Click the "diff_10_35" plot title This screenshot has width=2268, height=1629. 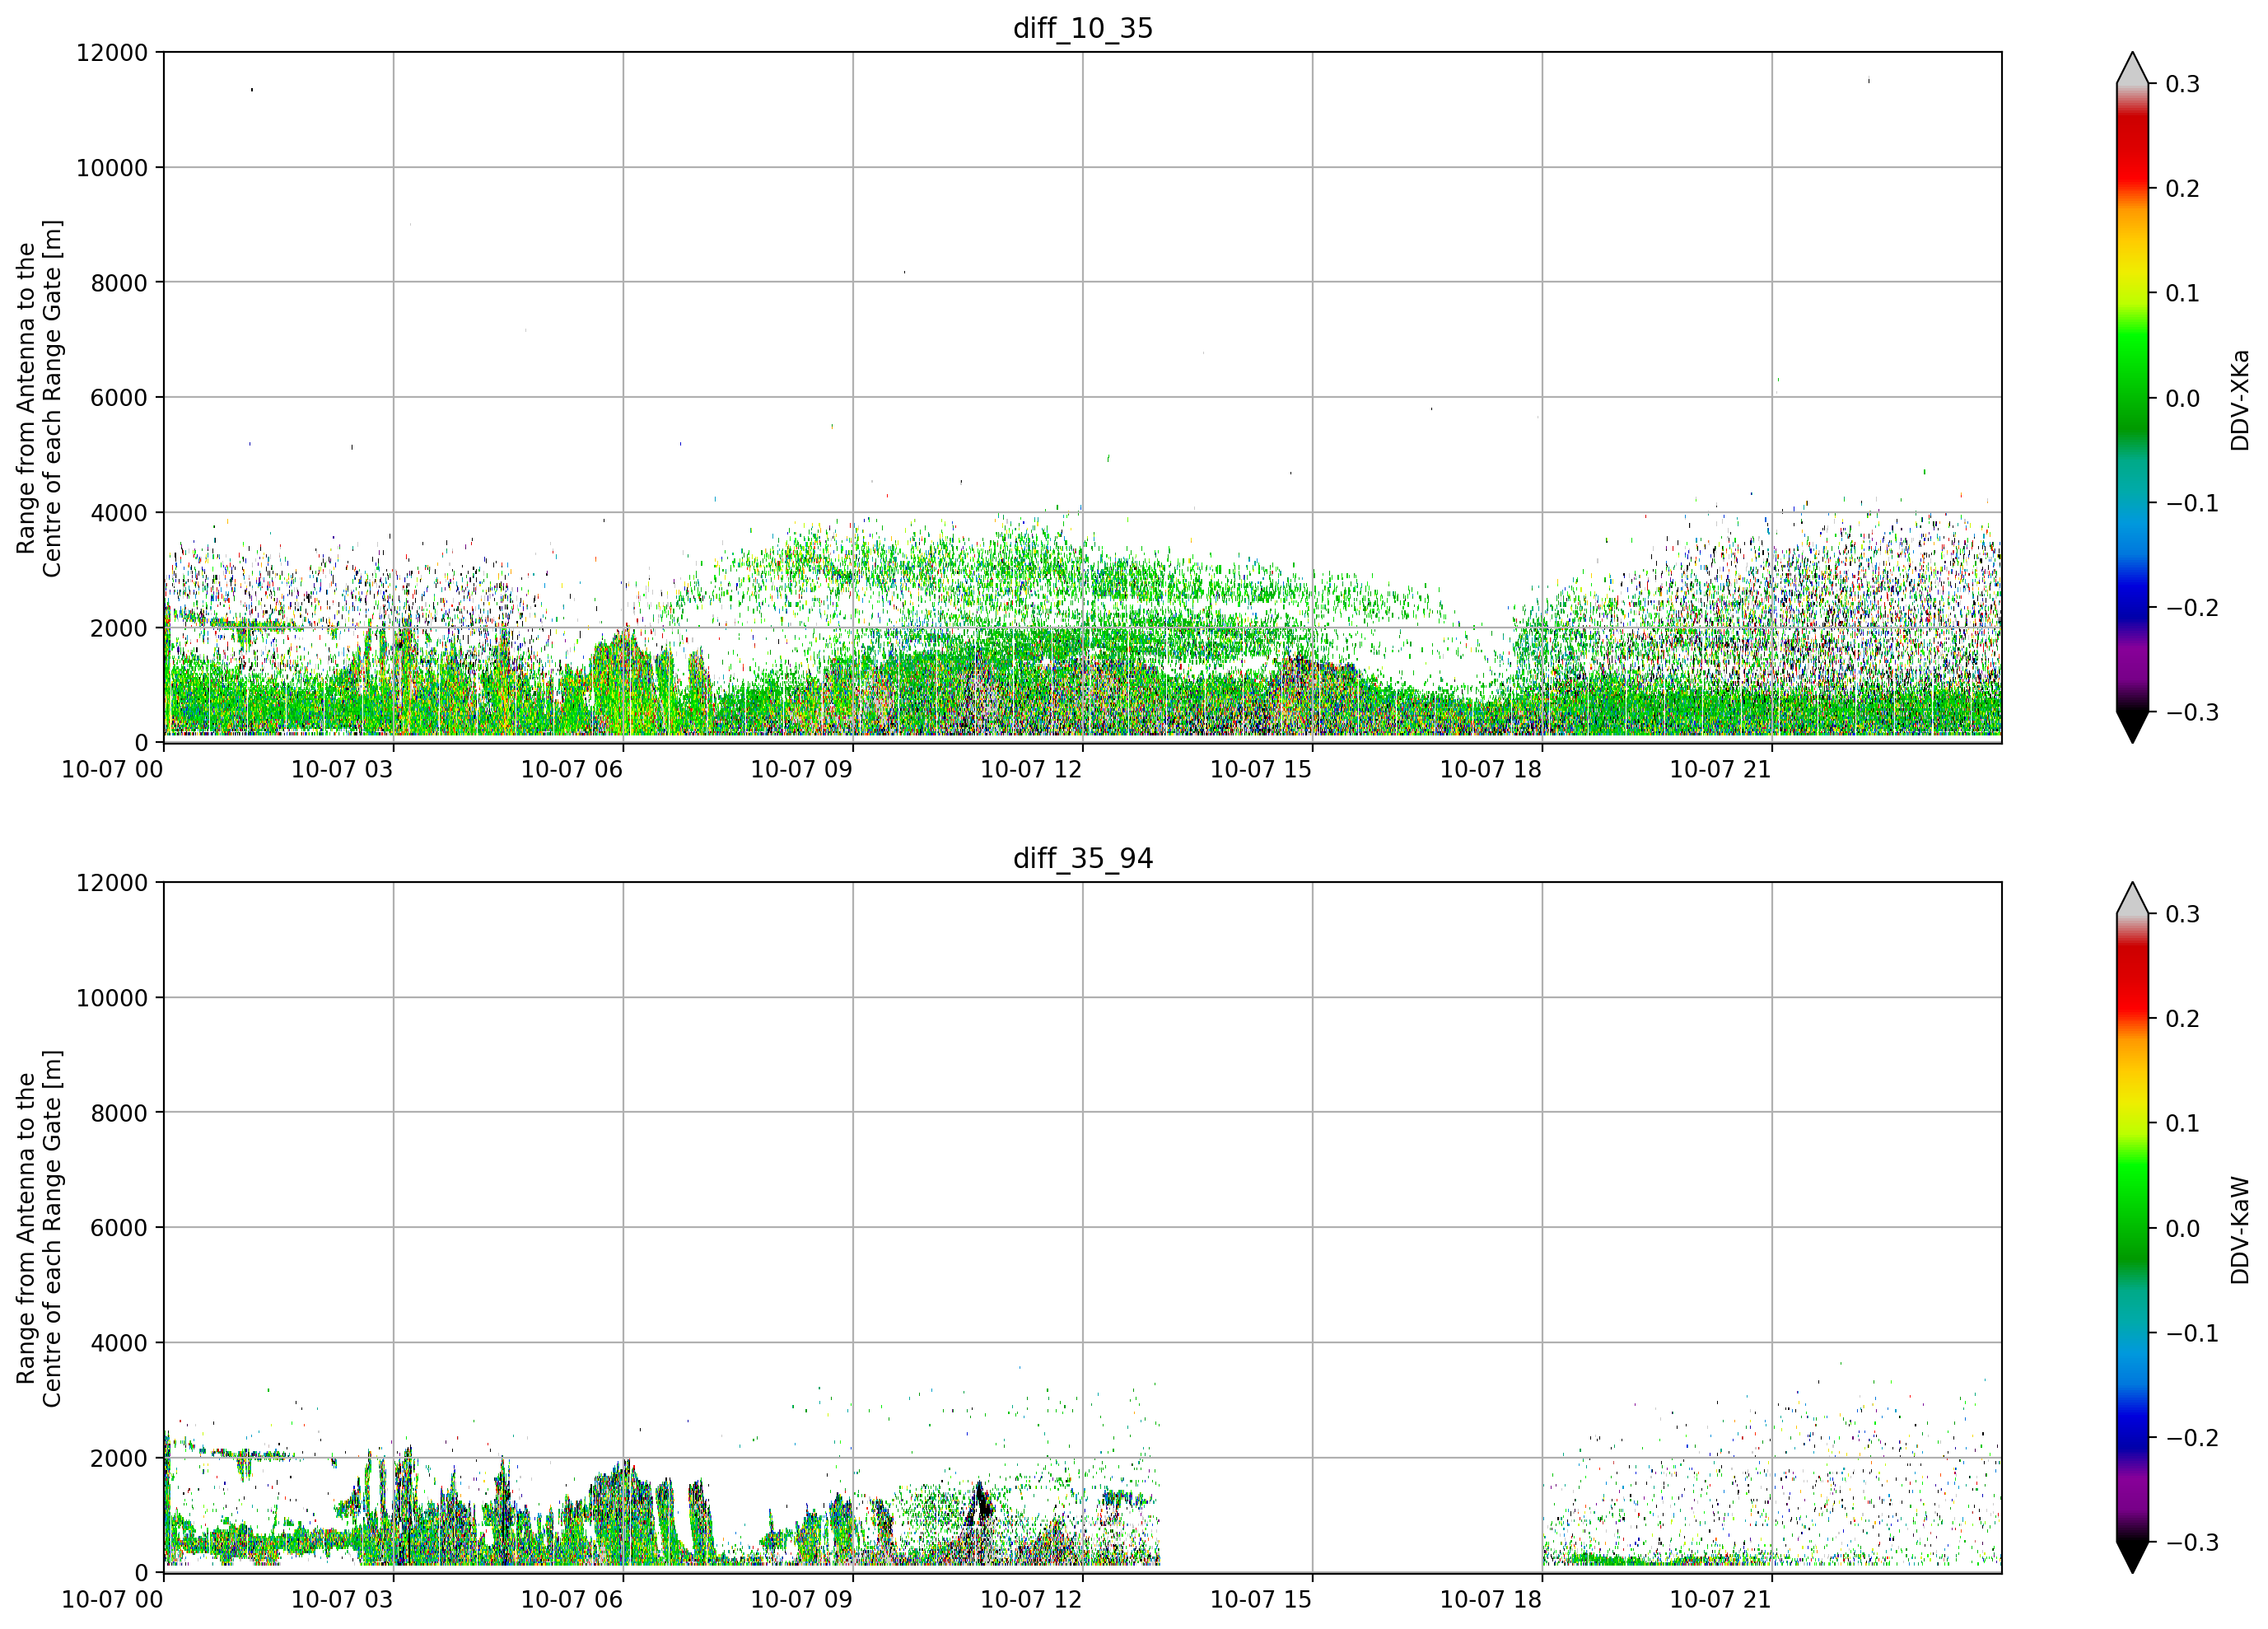1083,28
